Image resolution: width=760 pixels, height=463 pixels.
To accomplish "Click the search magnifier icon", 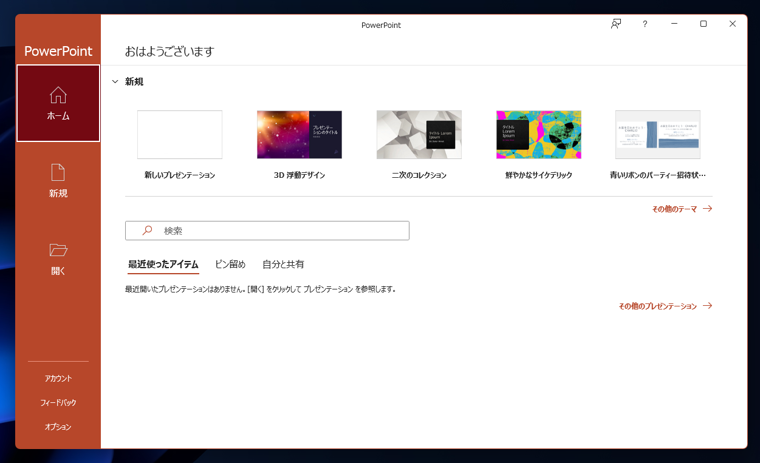I will point(147,230).
